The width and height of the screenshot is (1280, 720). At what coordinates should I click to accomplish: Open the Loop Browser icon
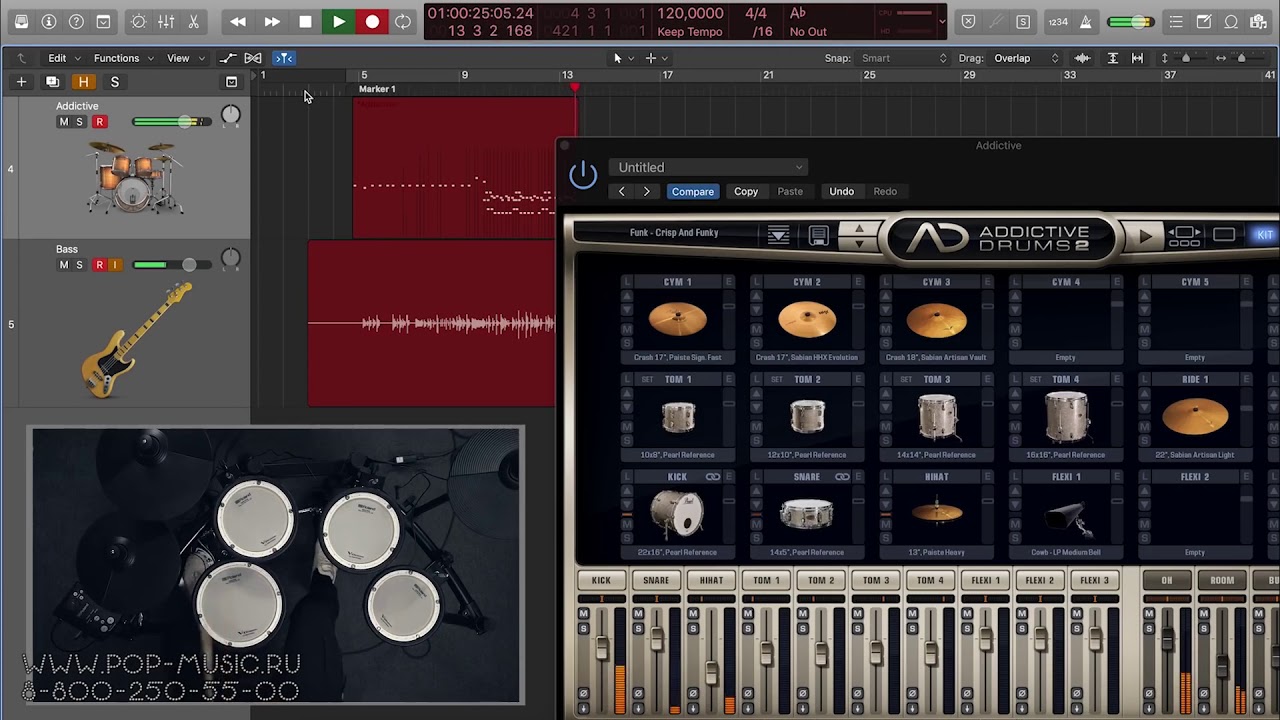tap(1232, 21)
